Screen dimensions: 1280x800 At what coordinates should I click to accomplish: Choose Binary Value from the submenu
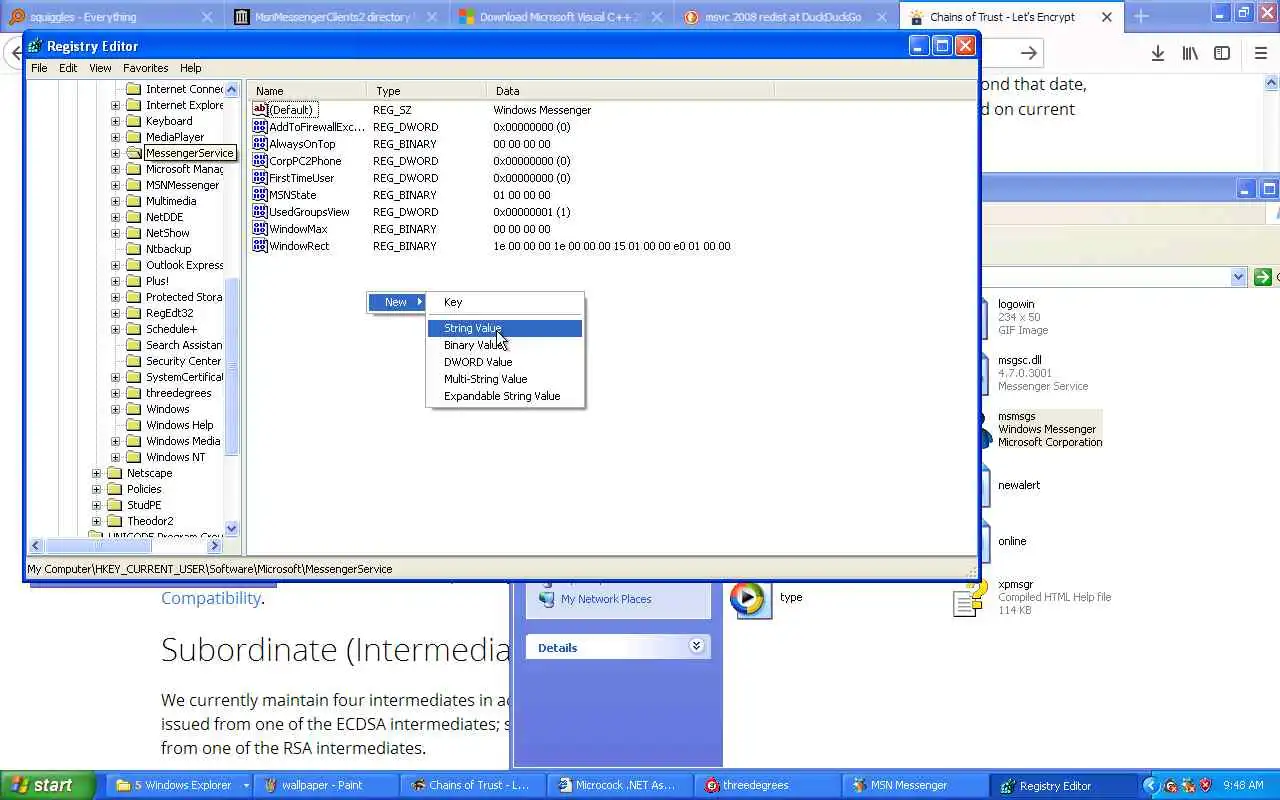tap(505, 345)
